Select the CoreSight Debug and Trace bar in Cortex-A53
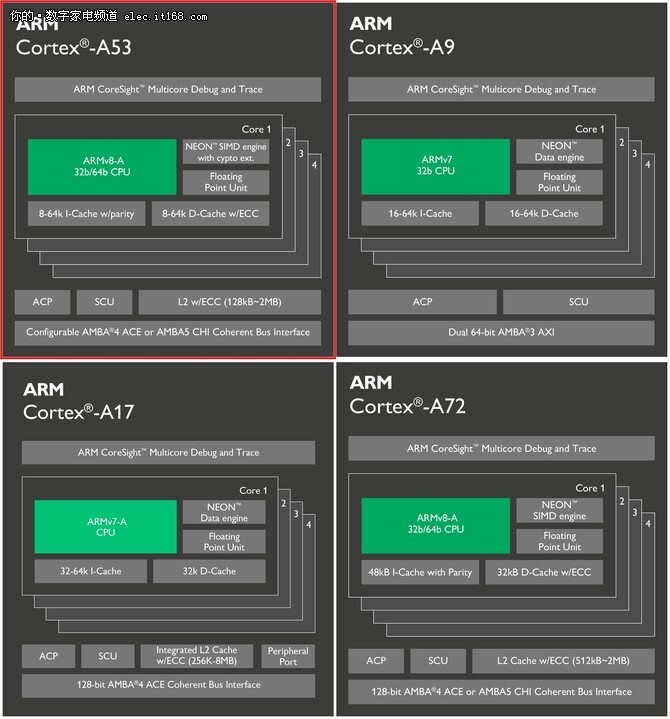 coord(168,89)
